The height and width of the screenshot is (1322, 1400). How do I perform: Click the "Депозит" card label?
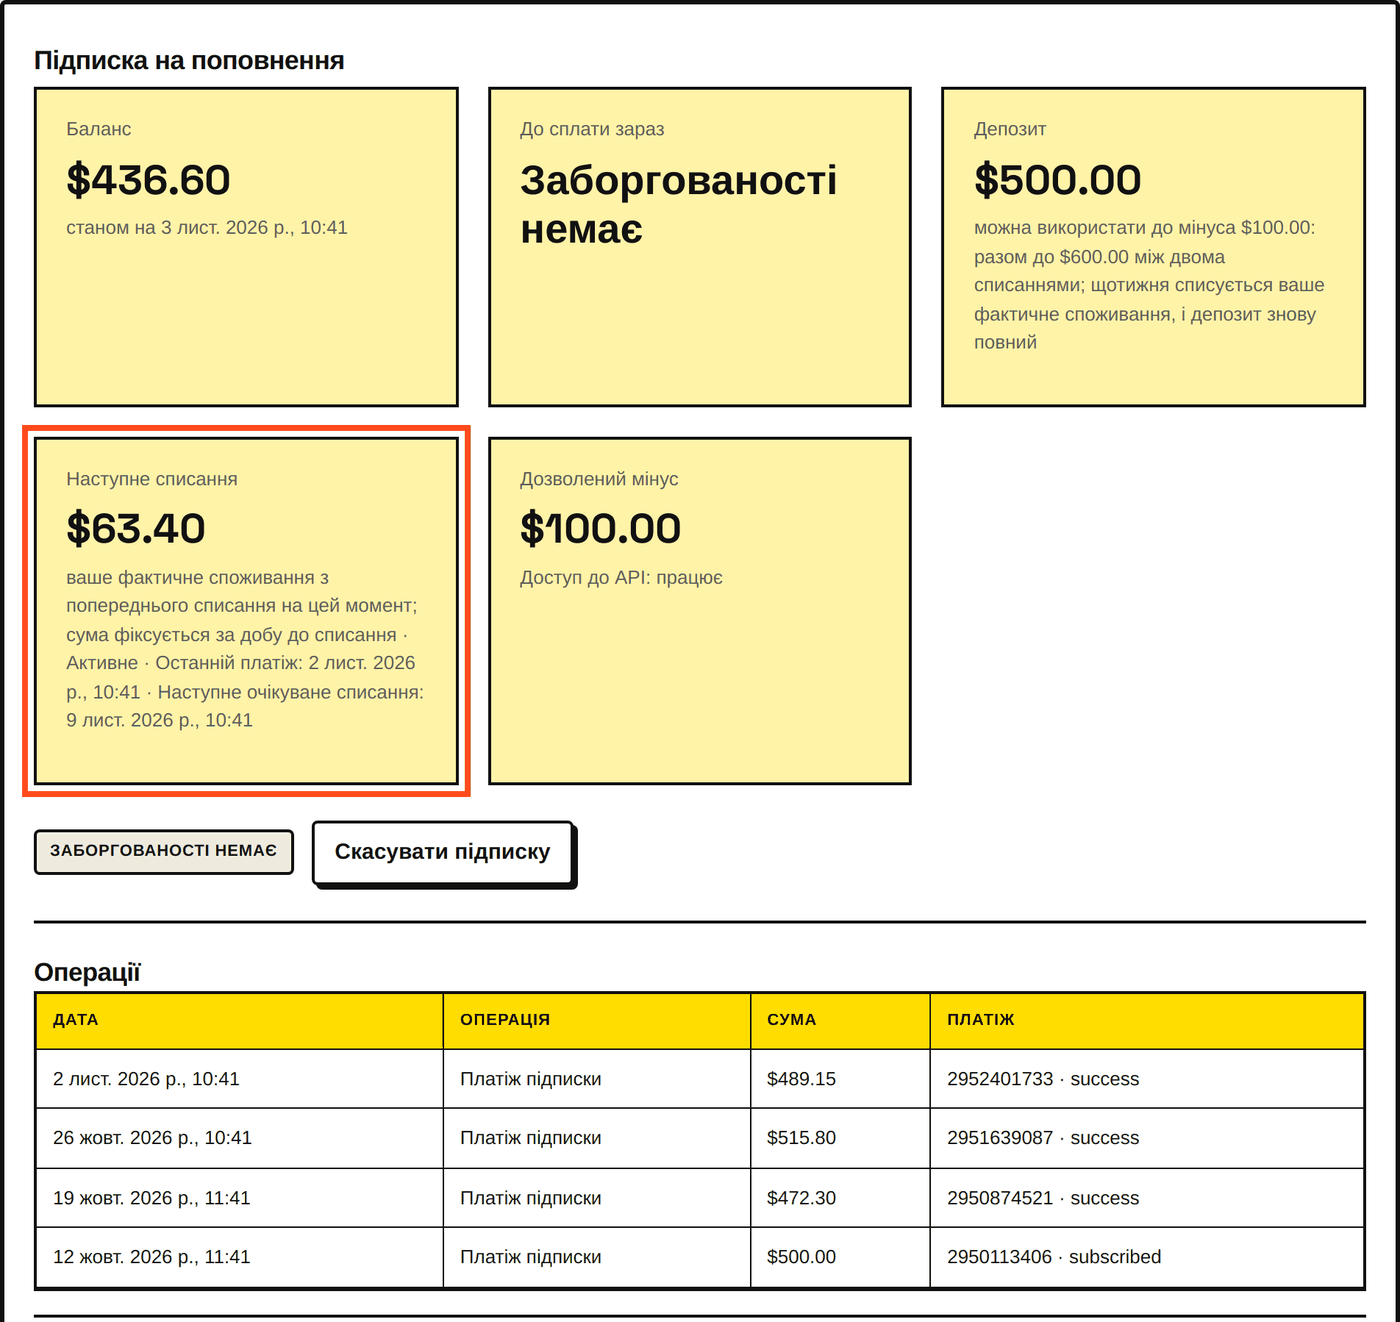[x=1010, y=129]
